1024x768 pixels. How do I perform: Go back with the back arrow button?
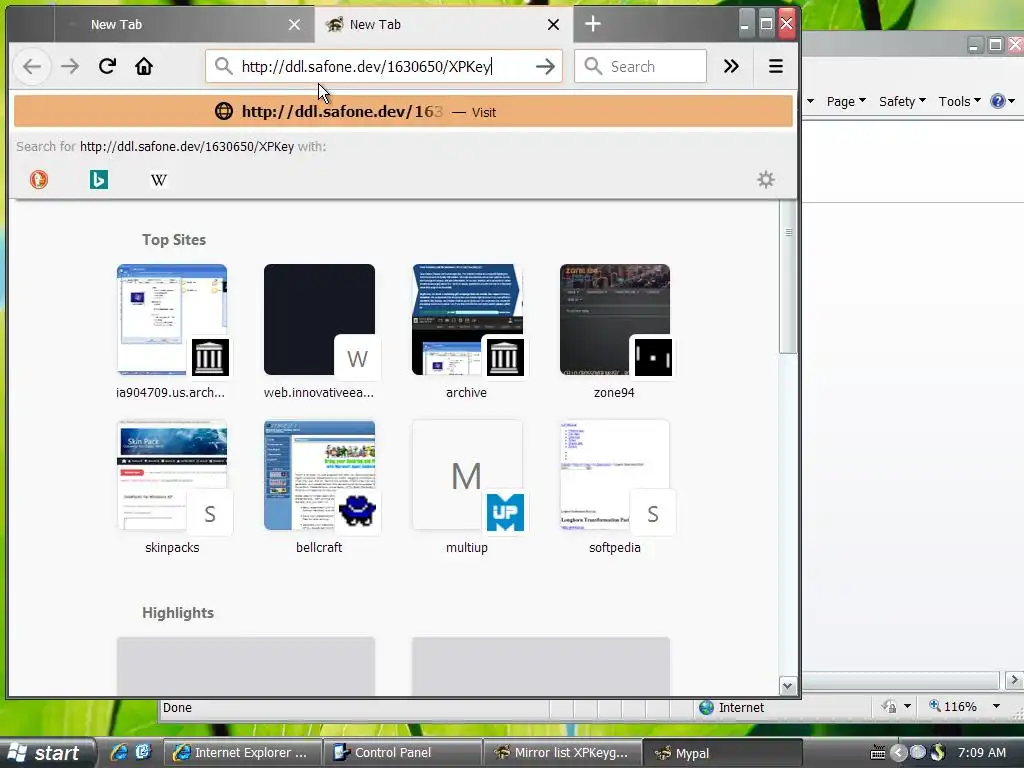[x=32, y=66]
